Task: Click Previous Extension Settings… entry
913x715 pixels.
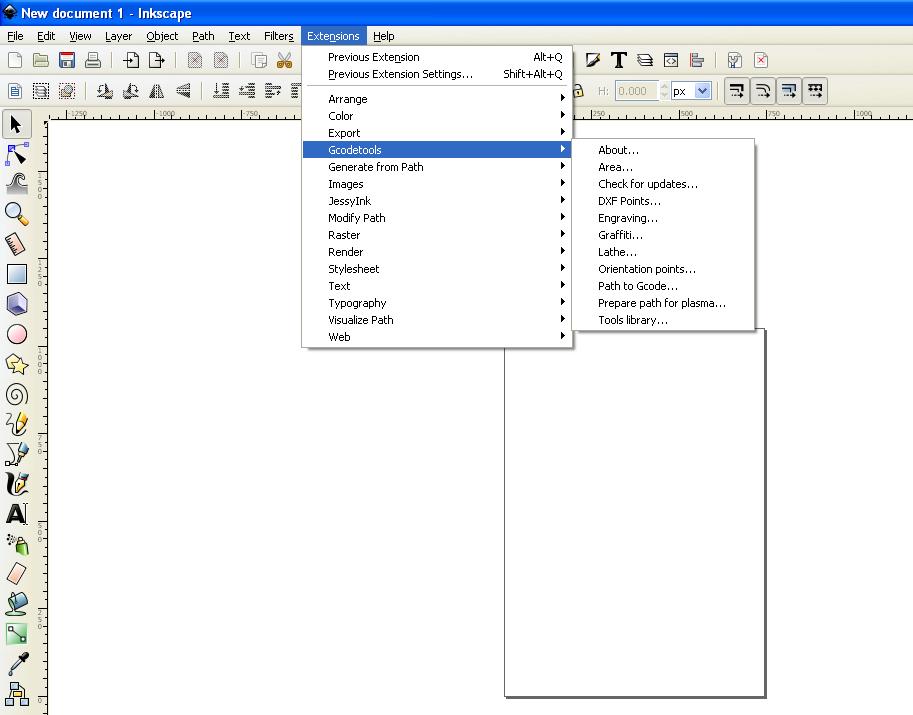Action: click(x=437, y=74)
